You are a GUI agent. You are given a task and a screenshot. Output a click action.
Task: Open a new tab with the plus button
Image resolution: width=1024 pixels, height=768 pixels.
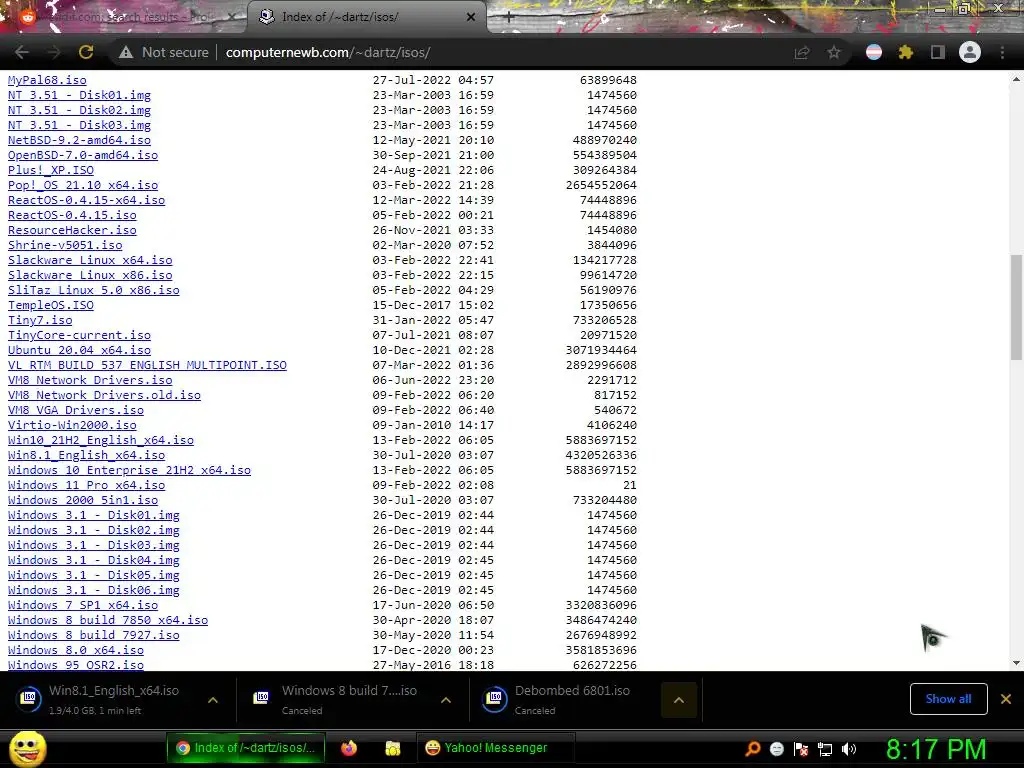coord(509,18)
